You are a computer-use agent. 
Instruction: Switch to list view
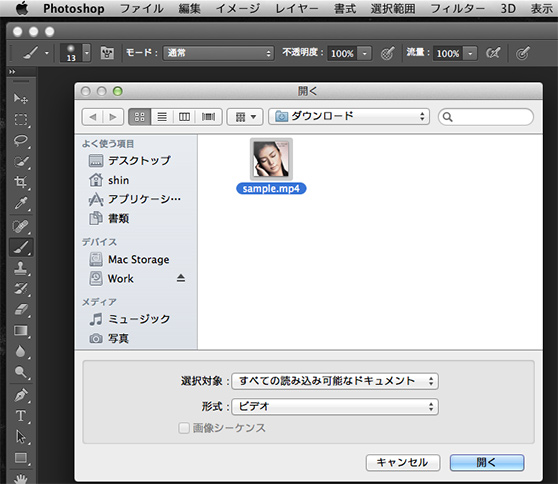click(162, 117)
